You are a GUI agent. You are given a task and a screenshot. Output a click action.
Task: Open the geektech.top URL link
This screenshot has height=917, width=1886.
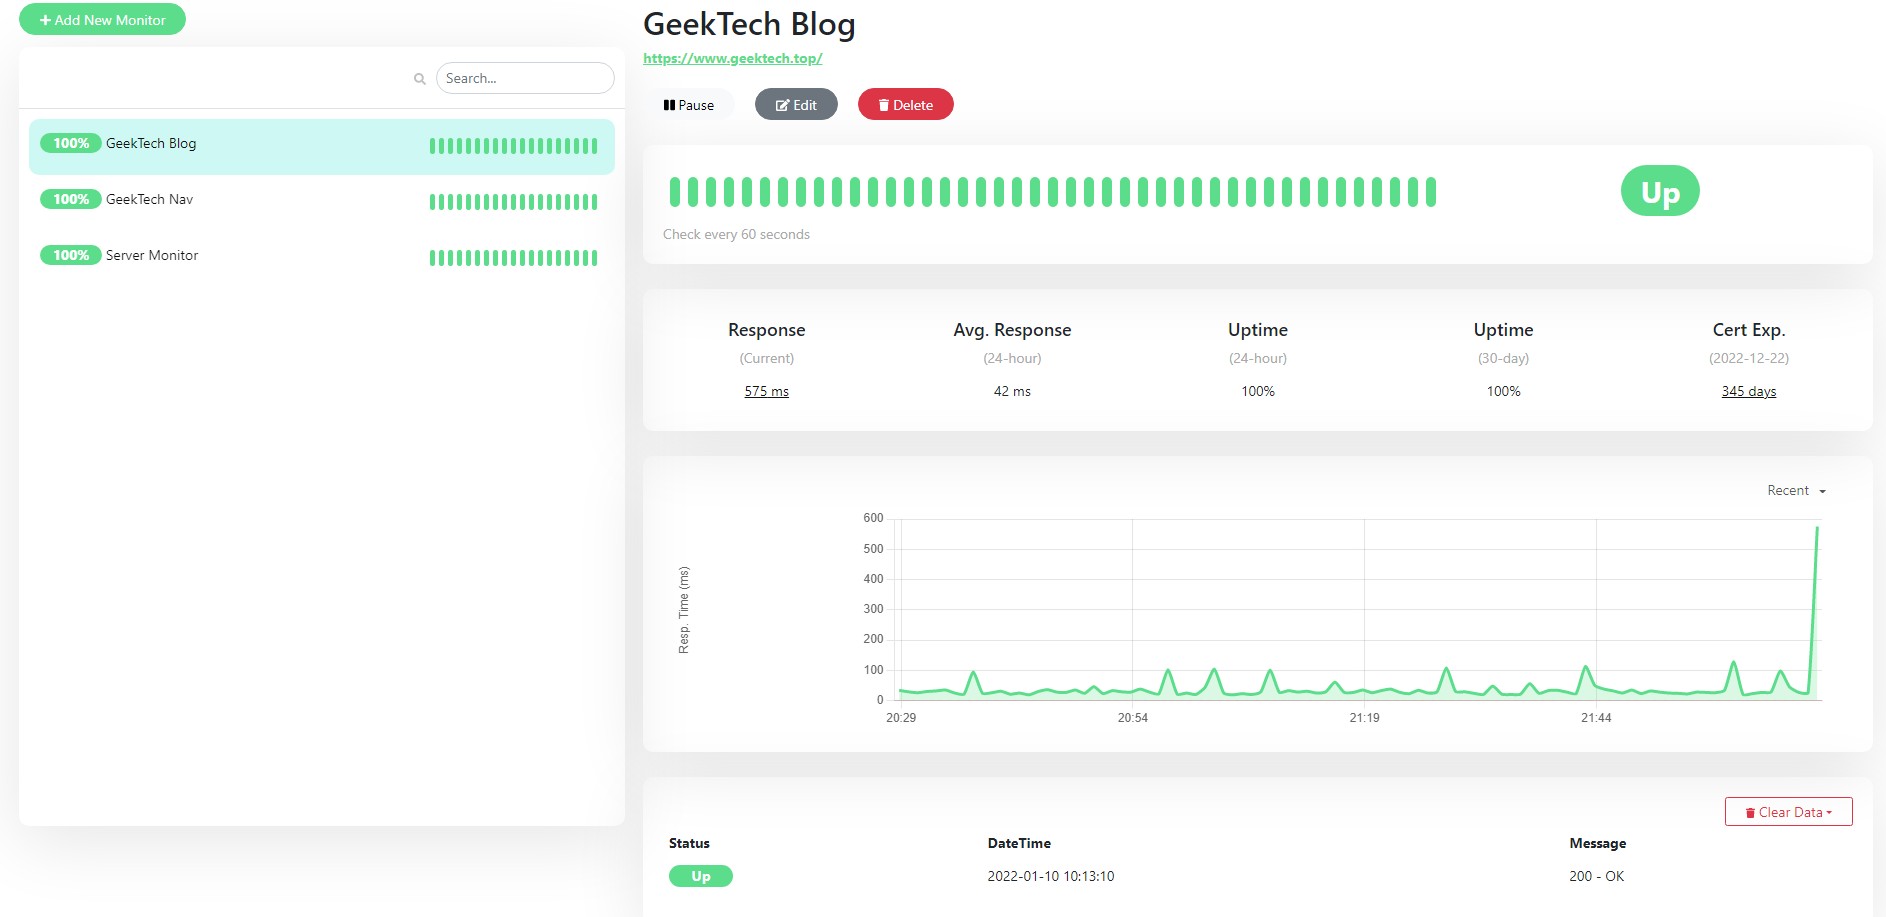coord(732,58)
